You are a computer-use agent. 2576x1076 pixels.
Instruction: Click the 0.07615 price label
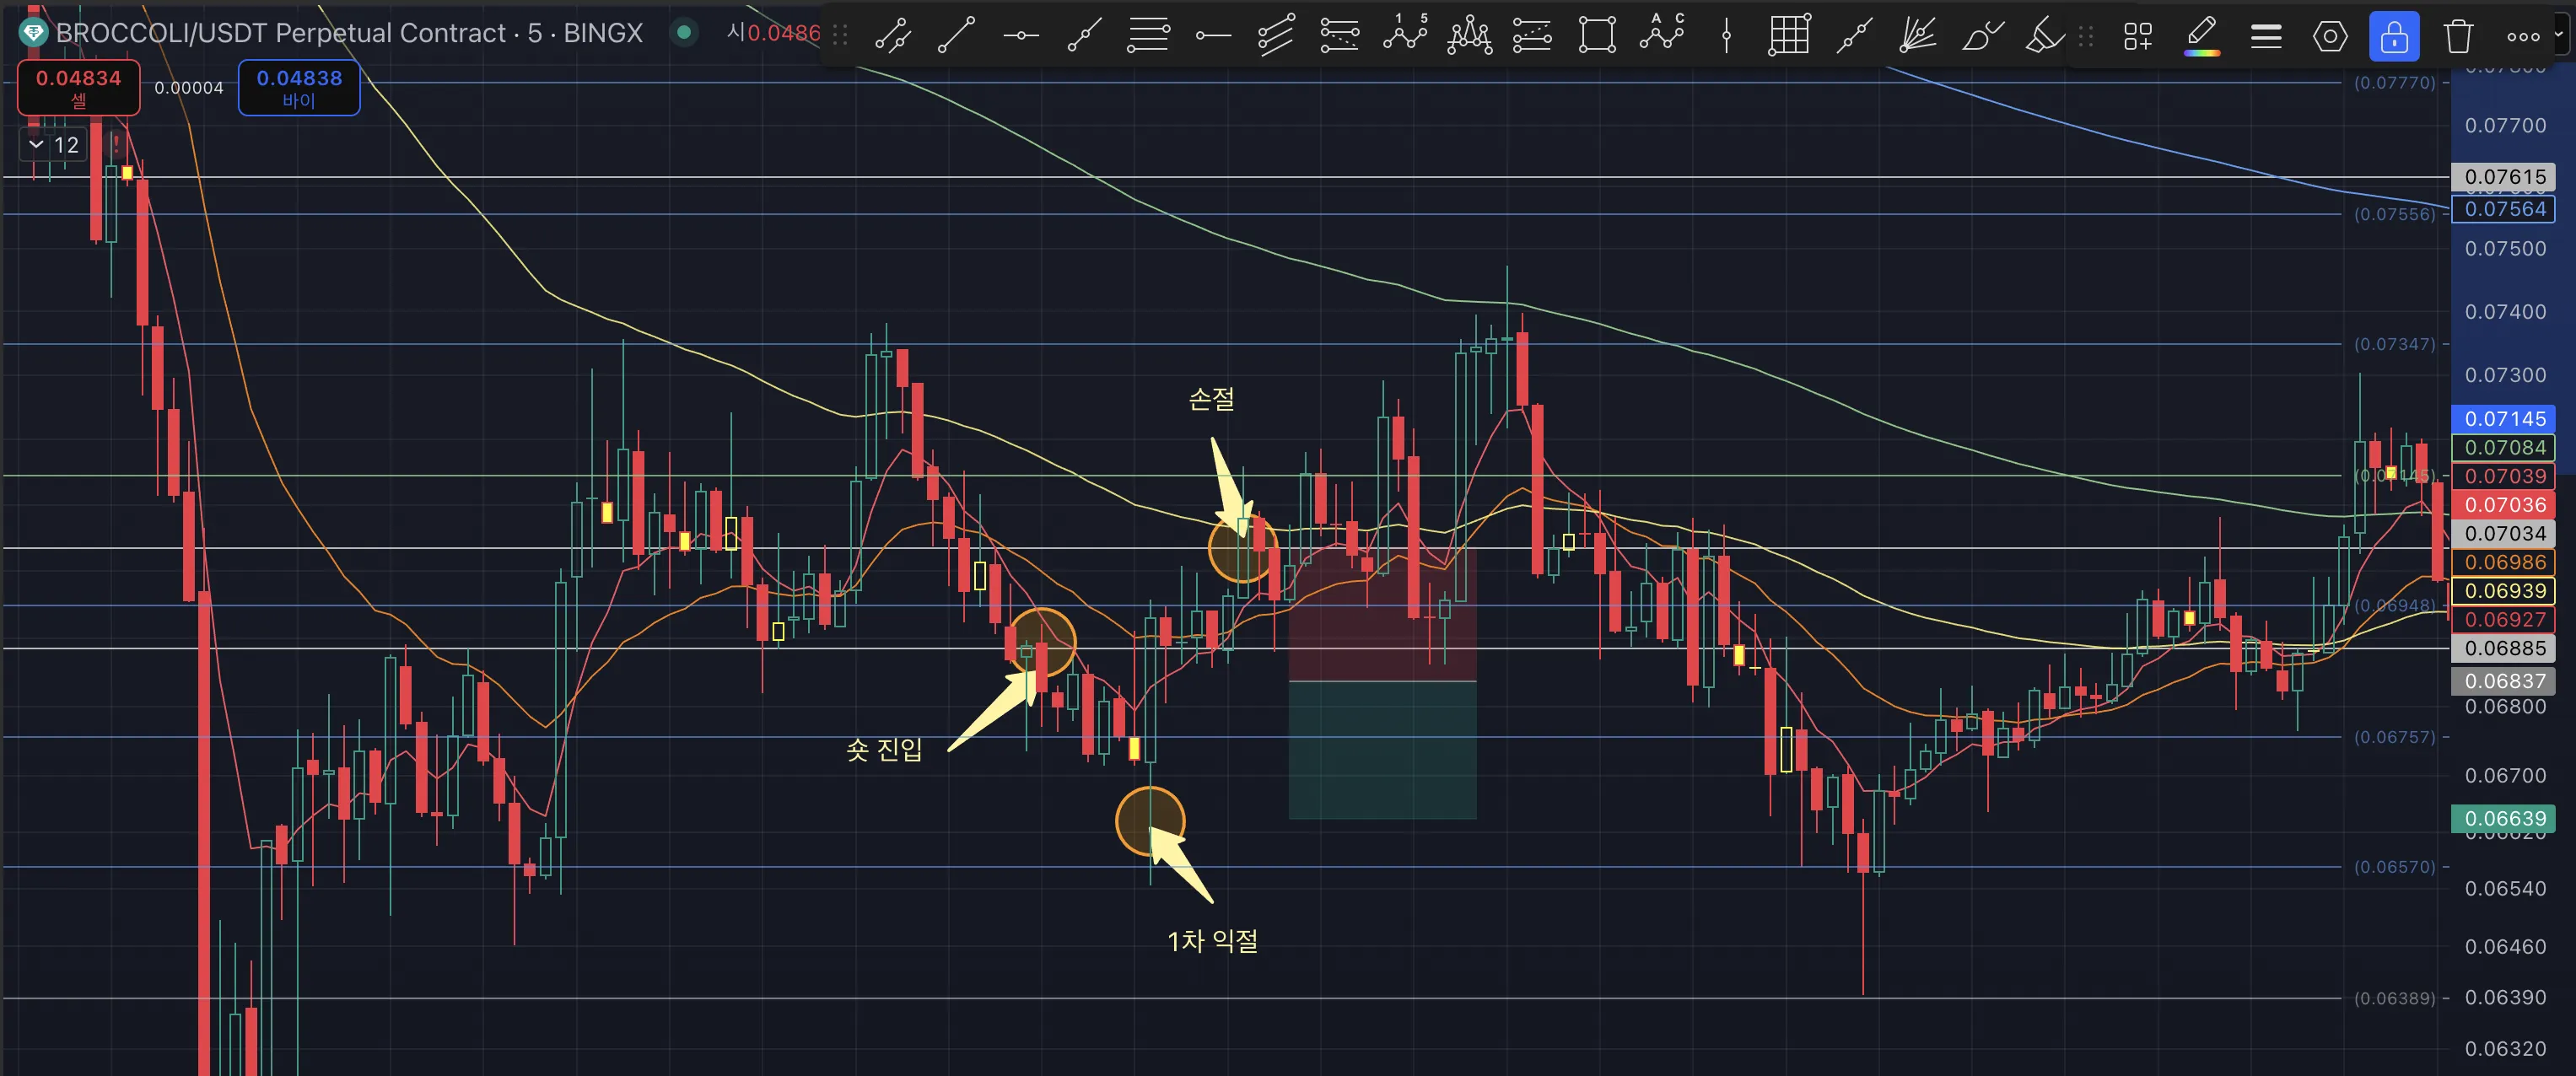coord(2503,177)
